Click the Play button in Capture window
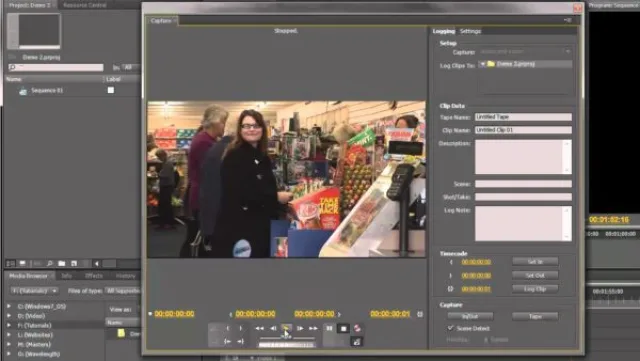 (287, 328)
